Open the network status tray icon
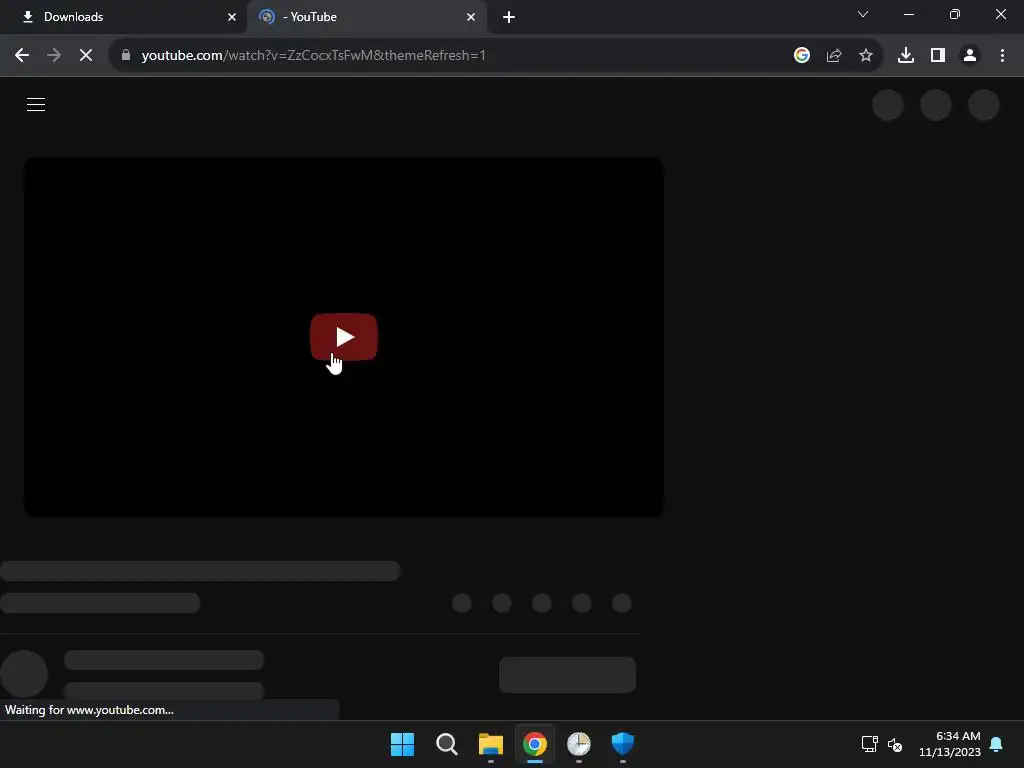 [870, 744]
